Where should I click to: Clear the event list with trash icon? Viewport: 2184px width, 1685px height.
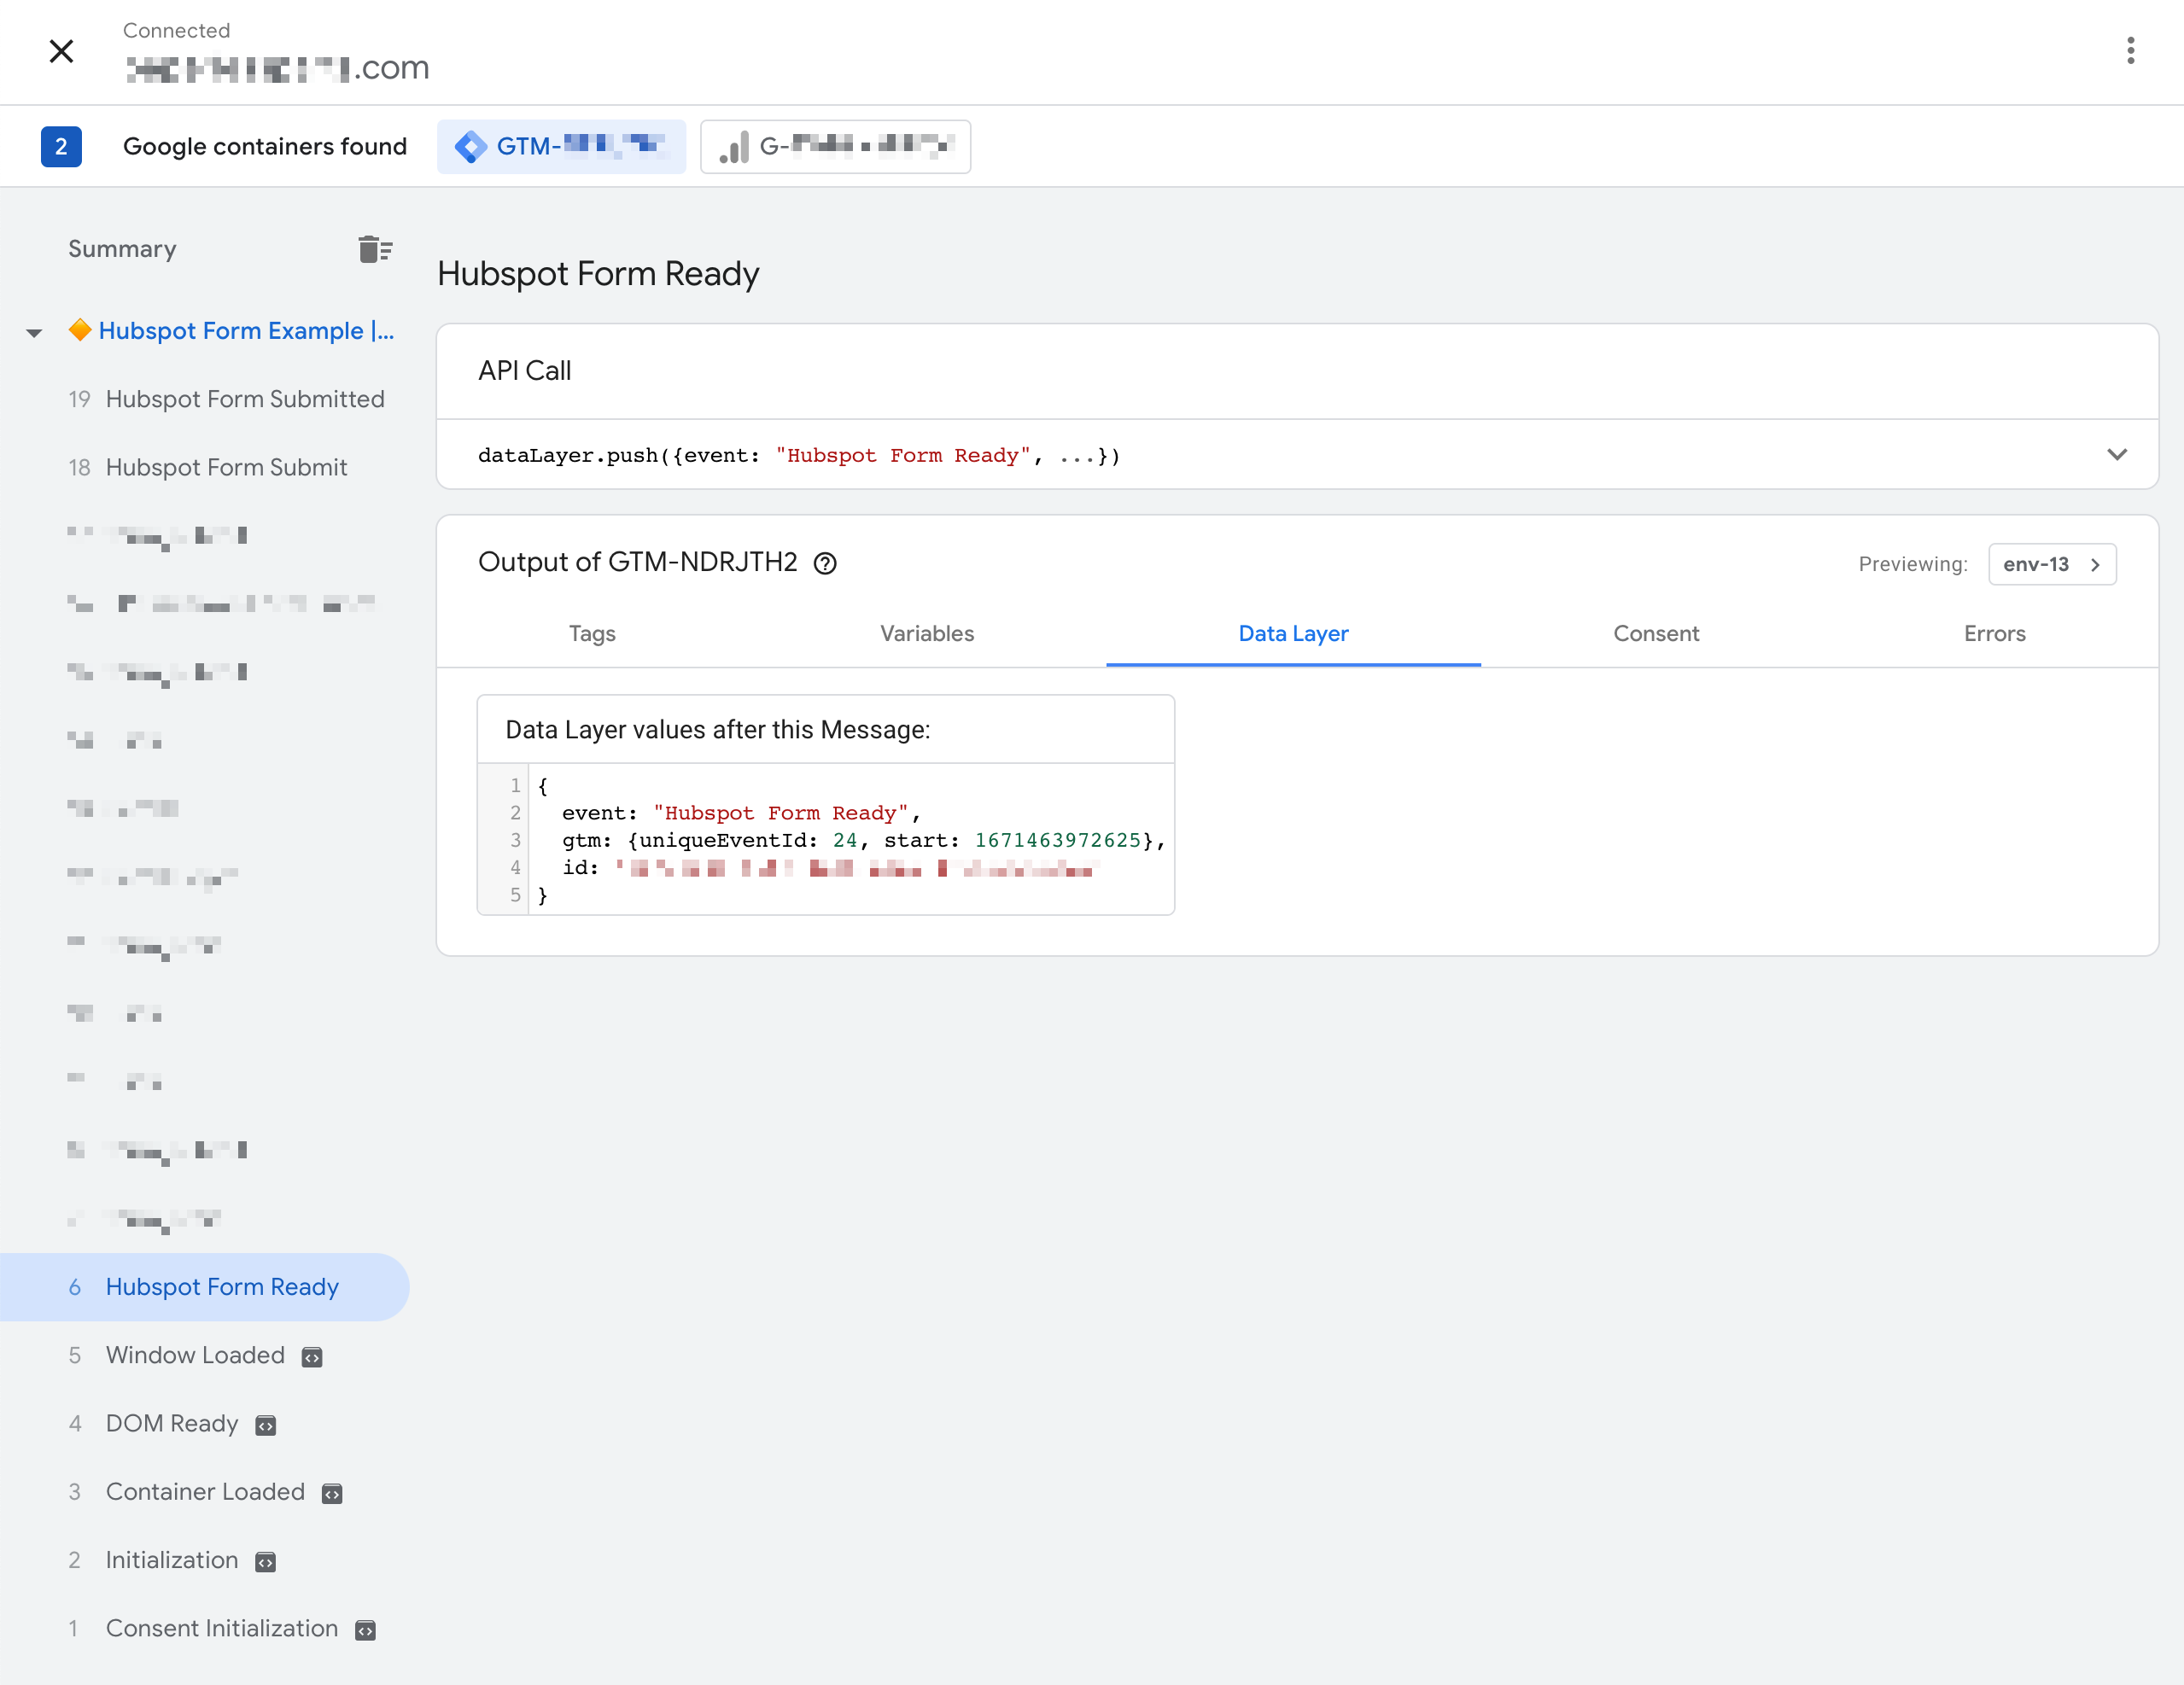(375, 249)
